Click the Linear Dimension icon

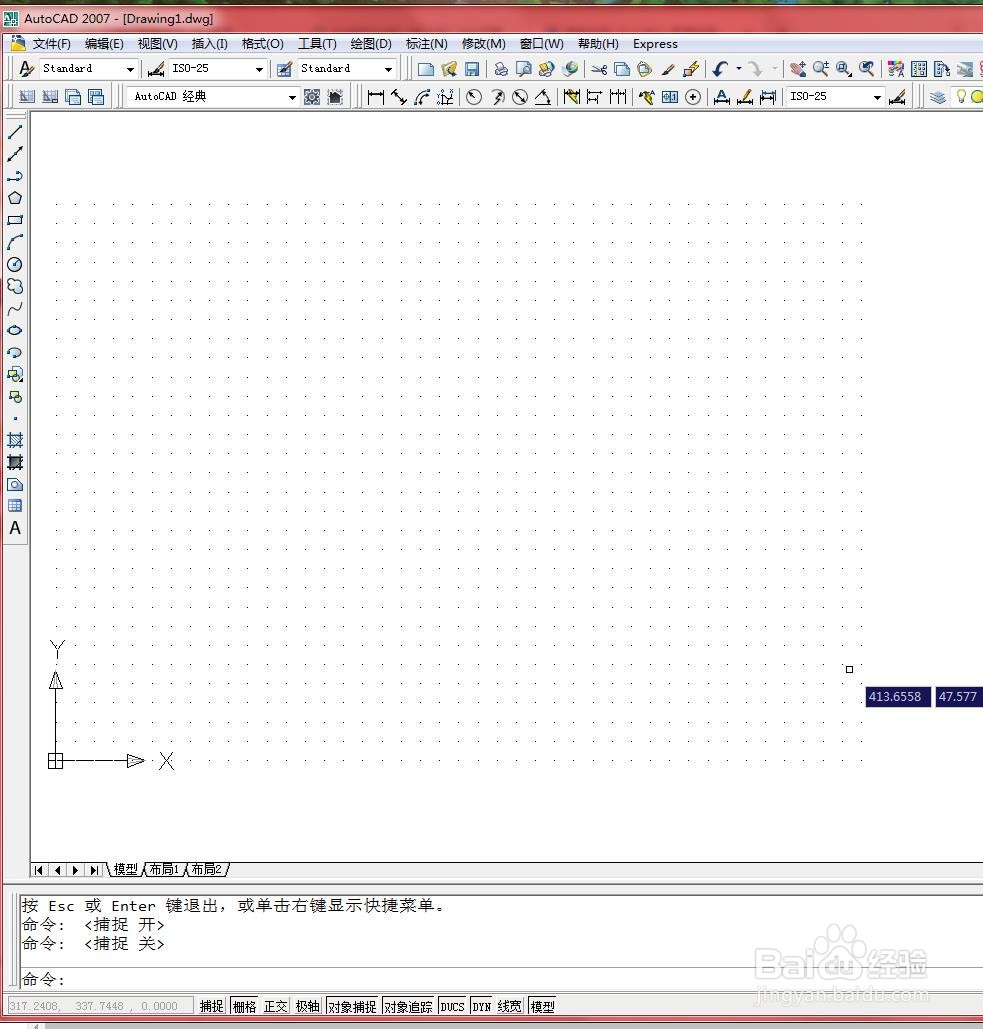376,97
